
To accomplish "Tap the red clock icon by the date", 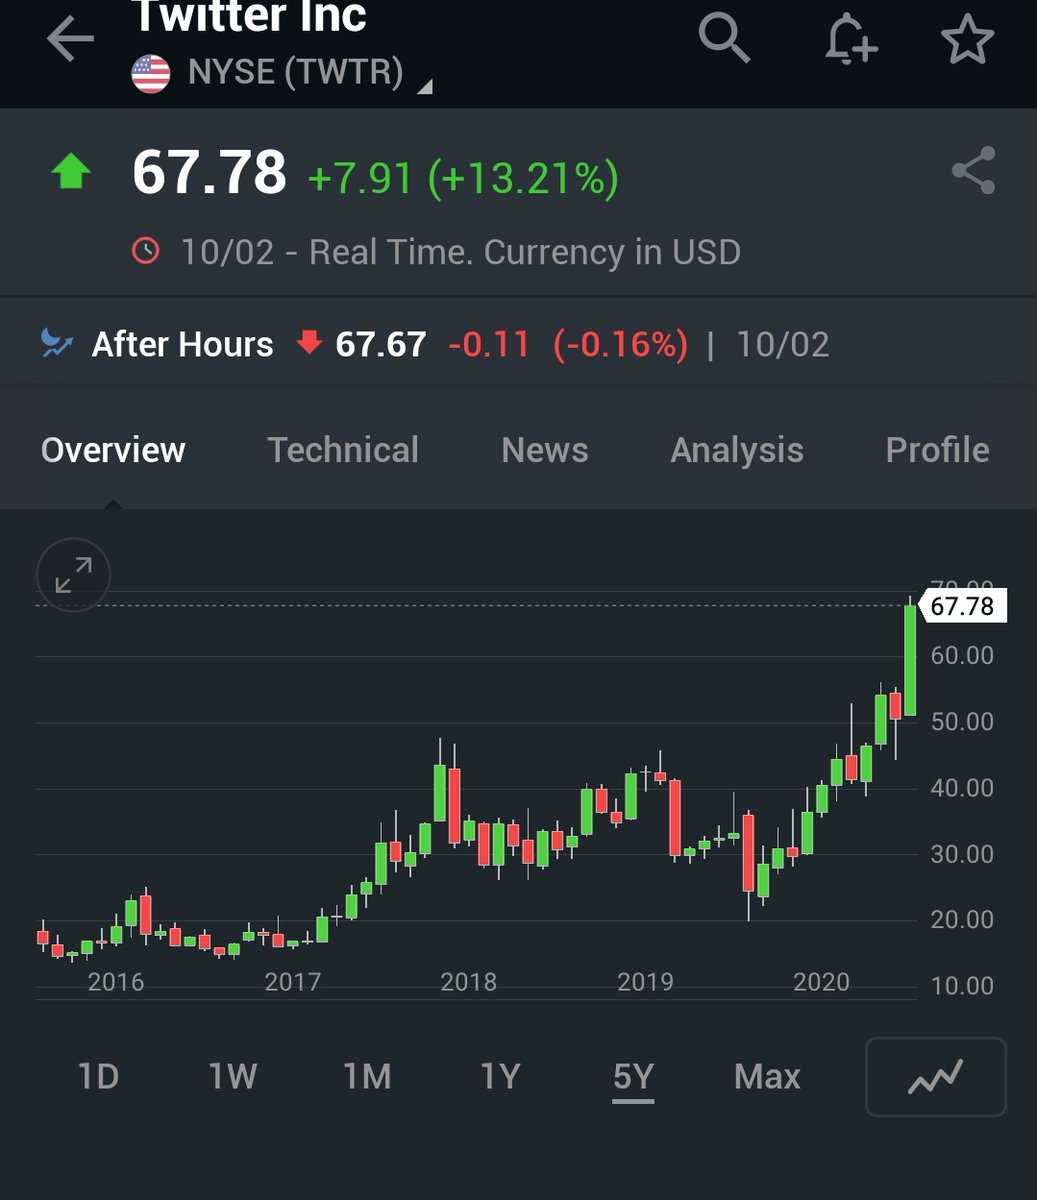I will pyautogui.click(x=146, y=250).
